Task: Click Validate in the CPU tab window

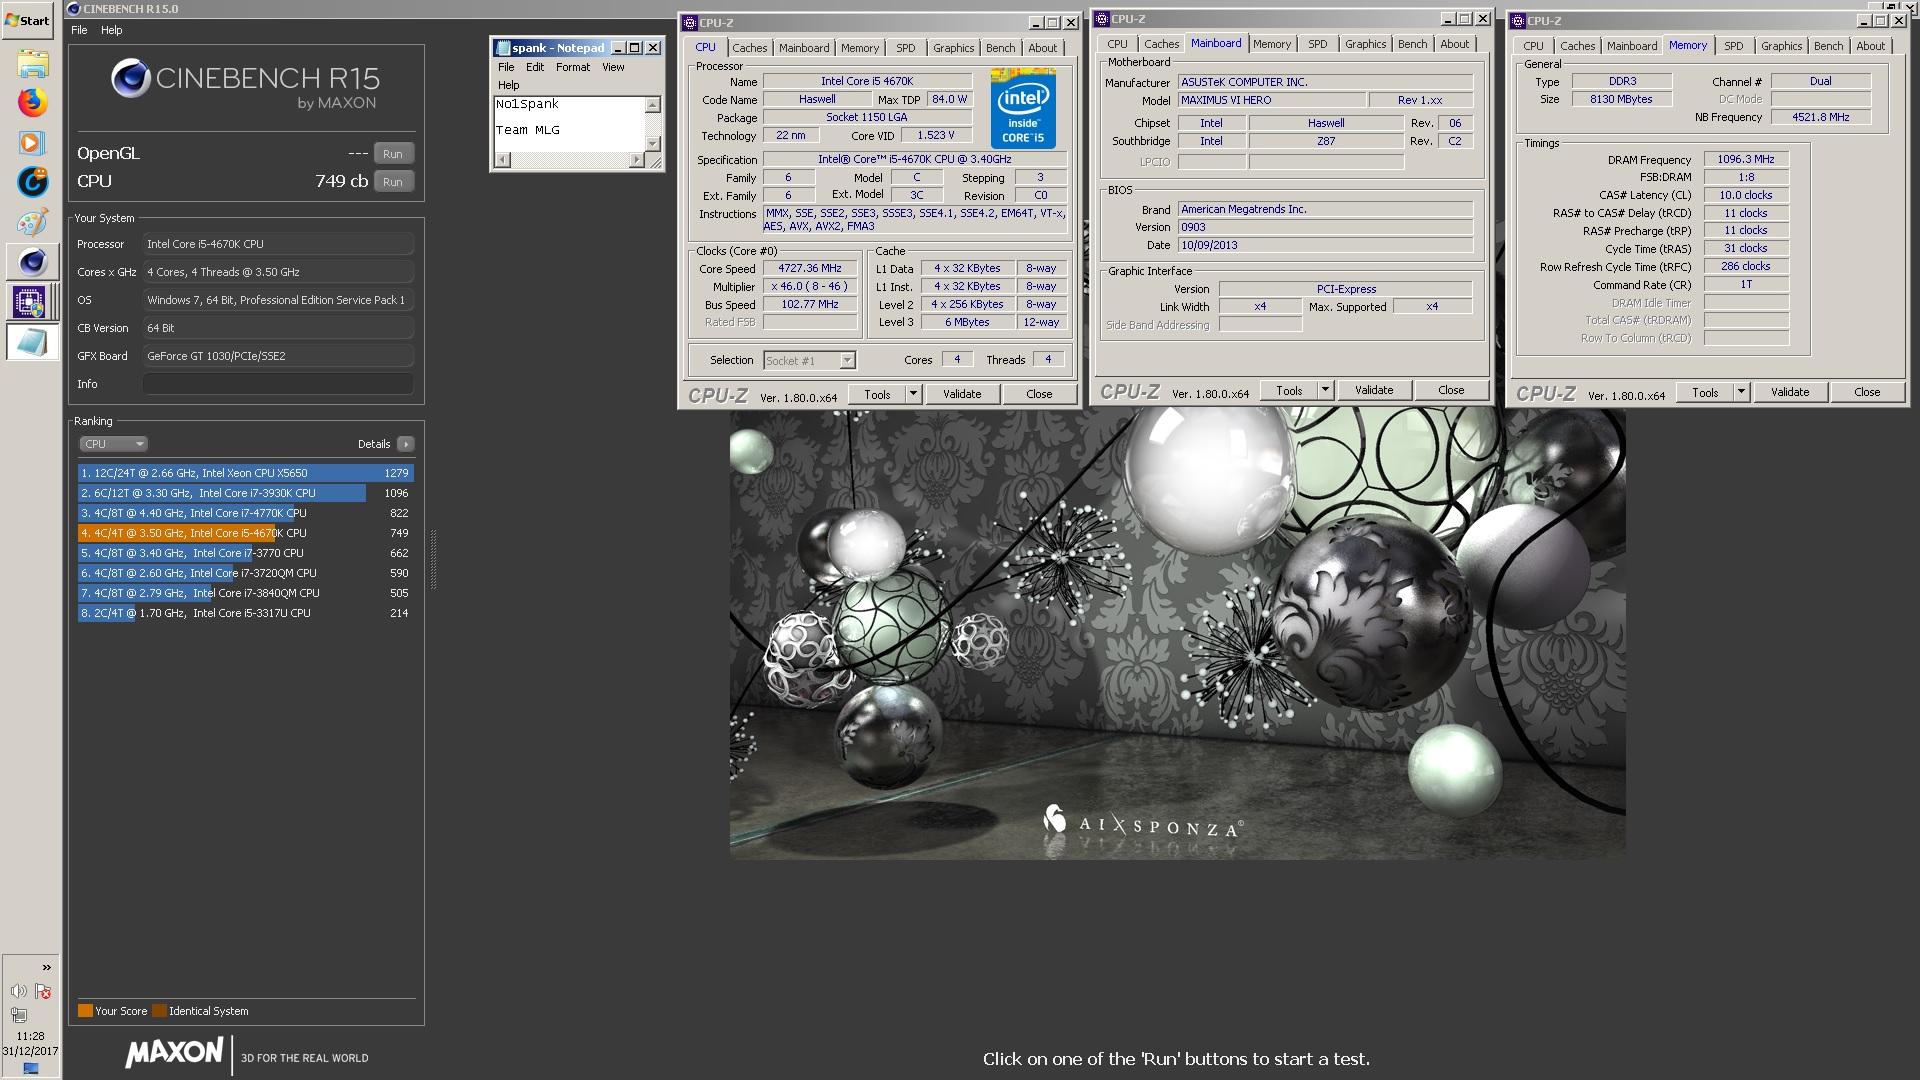Action: coord(962,394)
